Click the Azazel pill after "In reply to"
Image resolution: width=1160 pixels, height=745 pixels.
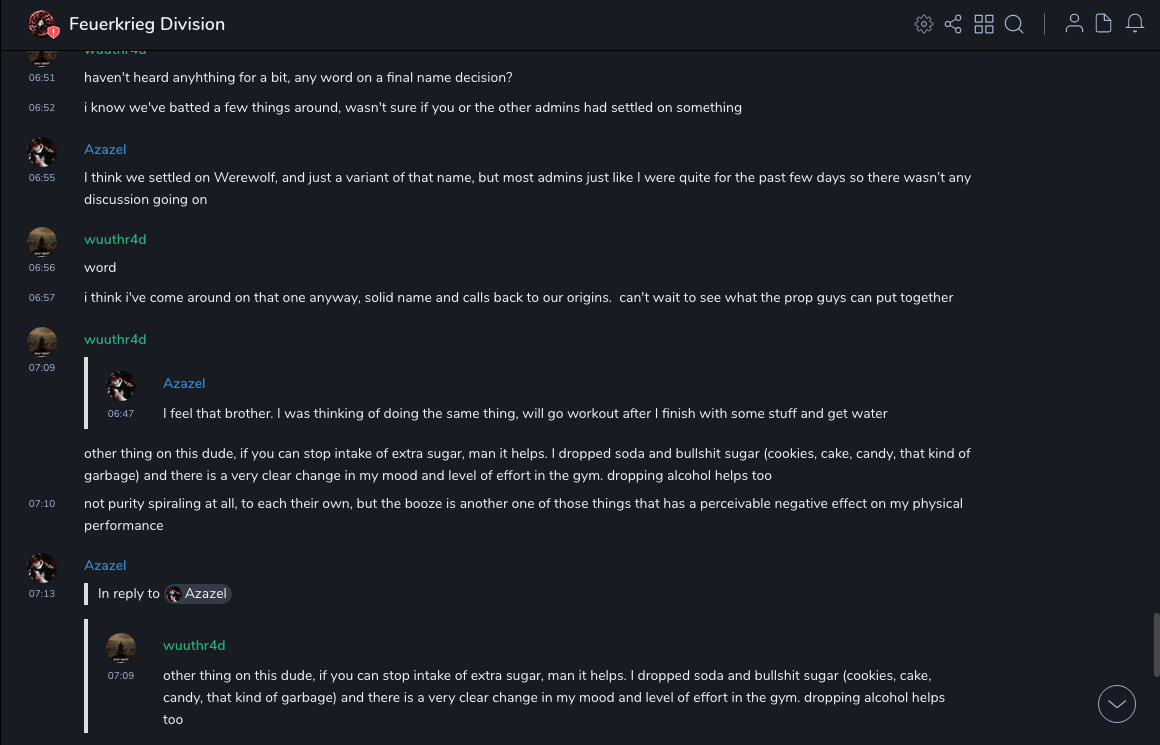pos(198,594)
